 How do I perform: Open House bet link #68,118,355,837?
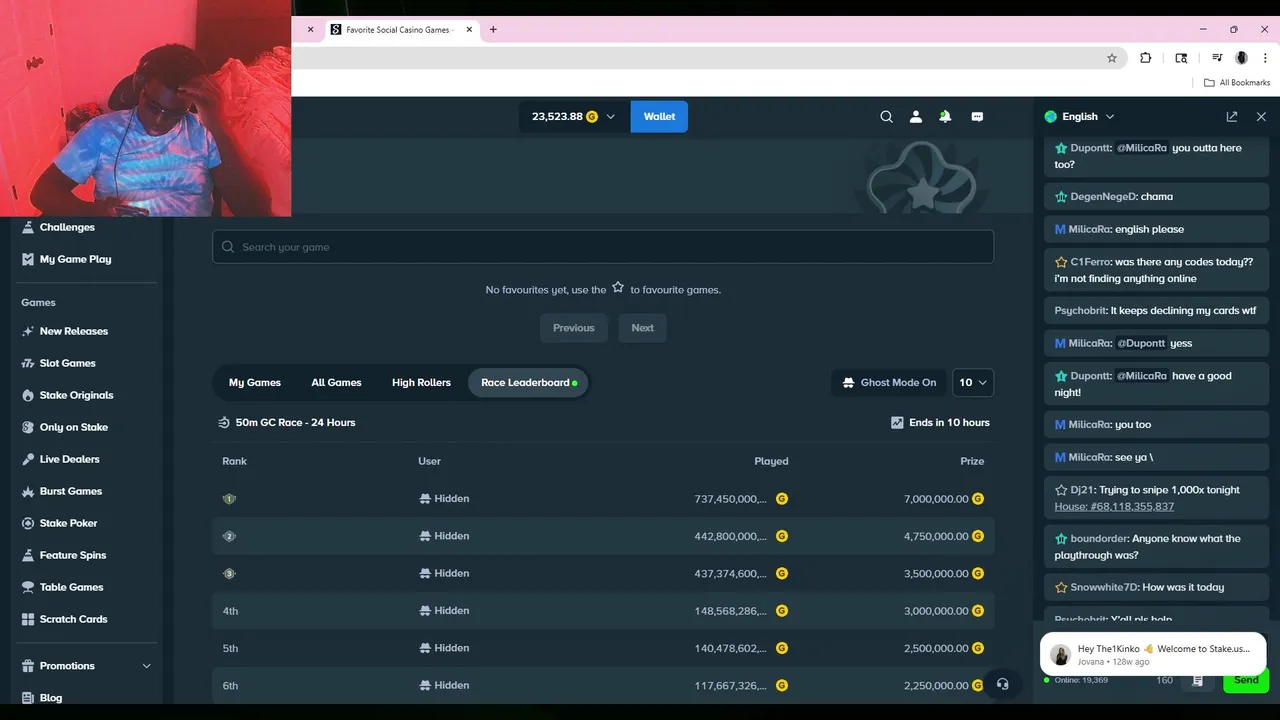1114,507
